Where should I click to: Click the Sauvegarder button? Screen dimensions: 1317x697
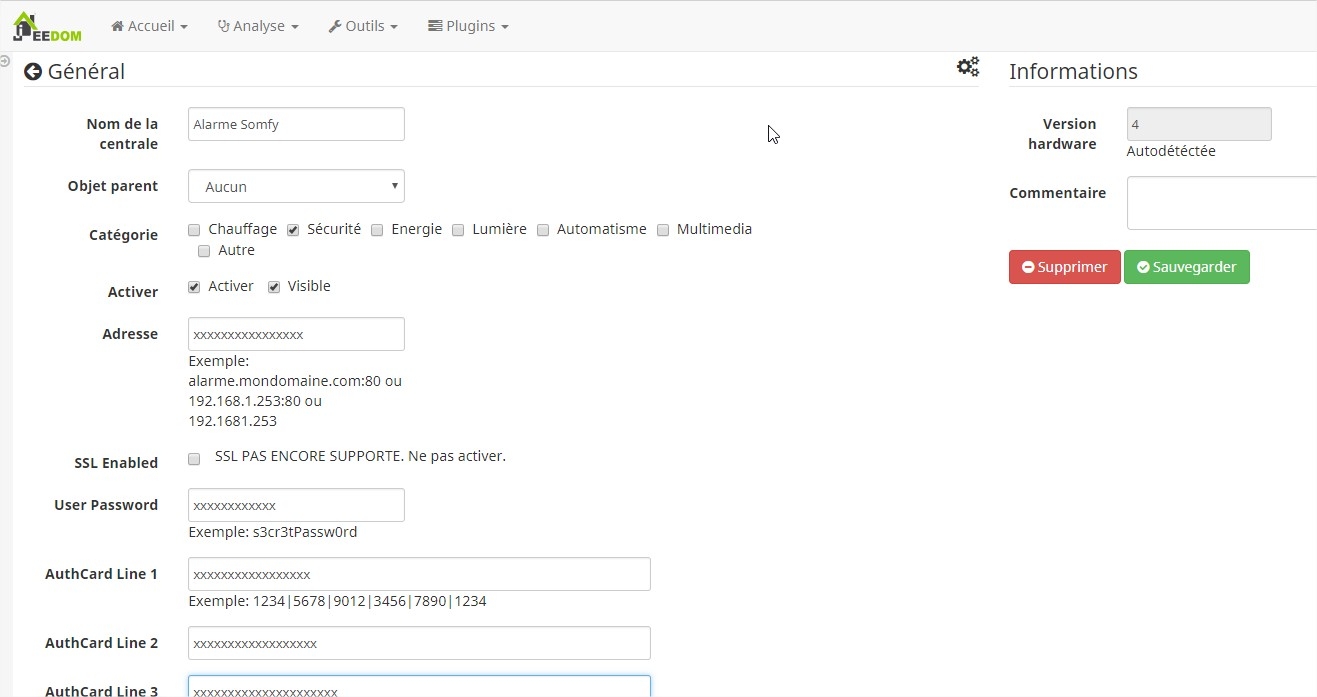[x=1186, y=267]
